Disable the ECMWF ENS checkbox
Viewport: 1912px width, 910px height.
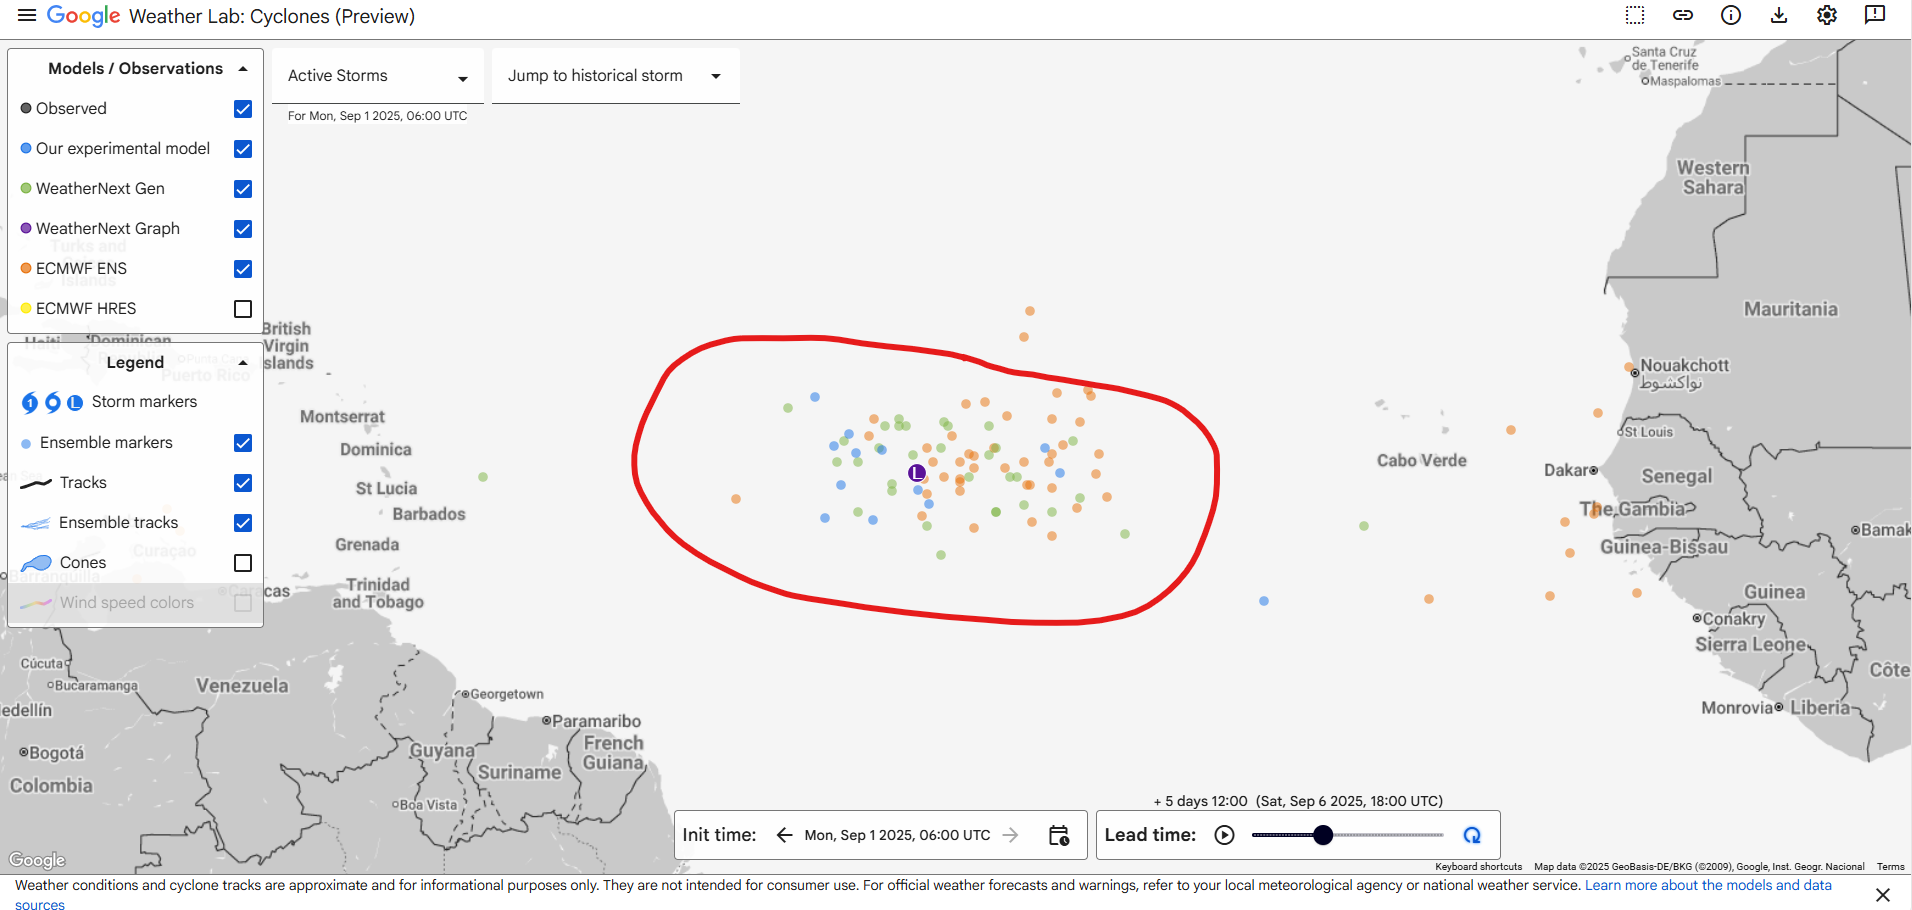[x=243, y=269]
